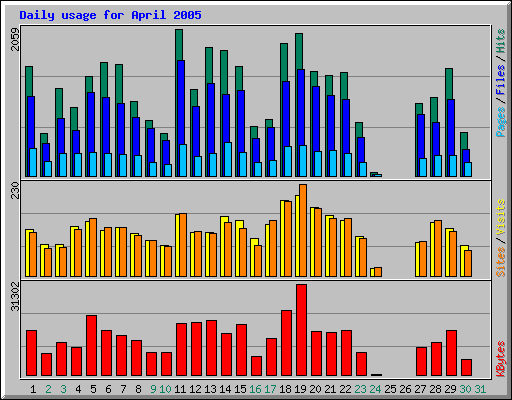Screen dimensions: 512x400
Task: Click the orange visits bar for day 19
Action: point(303,230)
